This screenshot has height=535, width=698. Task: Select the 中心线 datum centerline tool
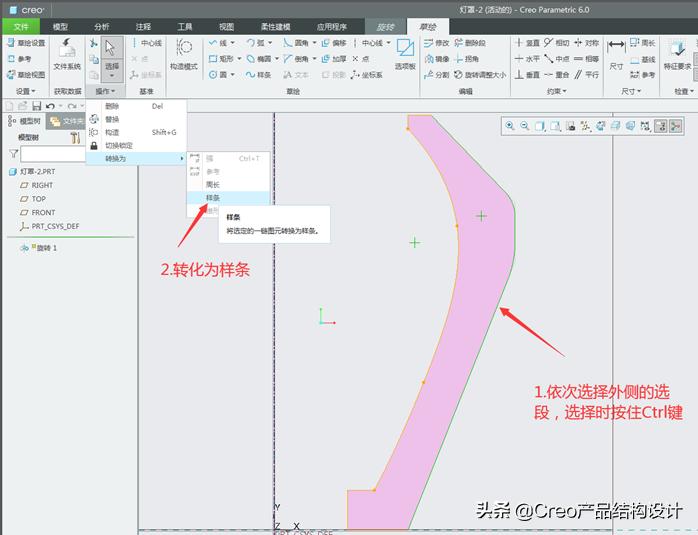click(146, 43)
